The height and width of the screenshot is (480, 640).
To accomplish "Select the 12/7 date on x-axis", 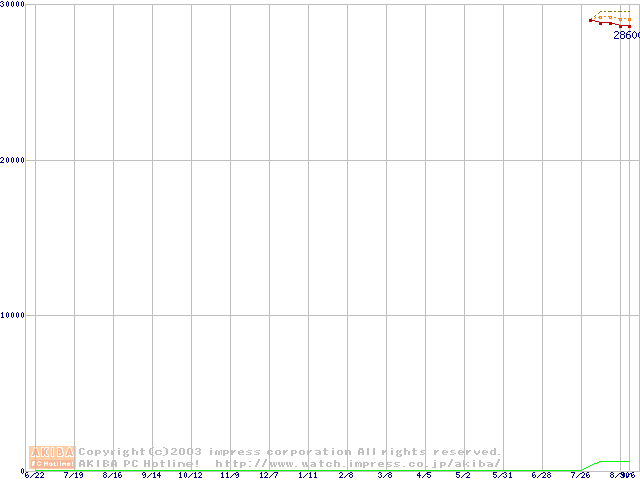I will point(269,475).
